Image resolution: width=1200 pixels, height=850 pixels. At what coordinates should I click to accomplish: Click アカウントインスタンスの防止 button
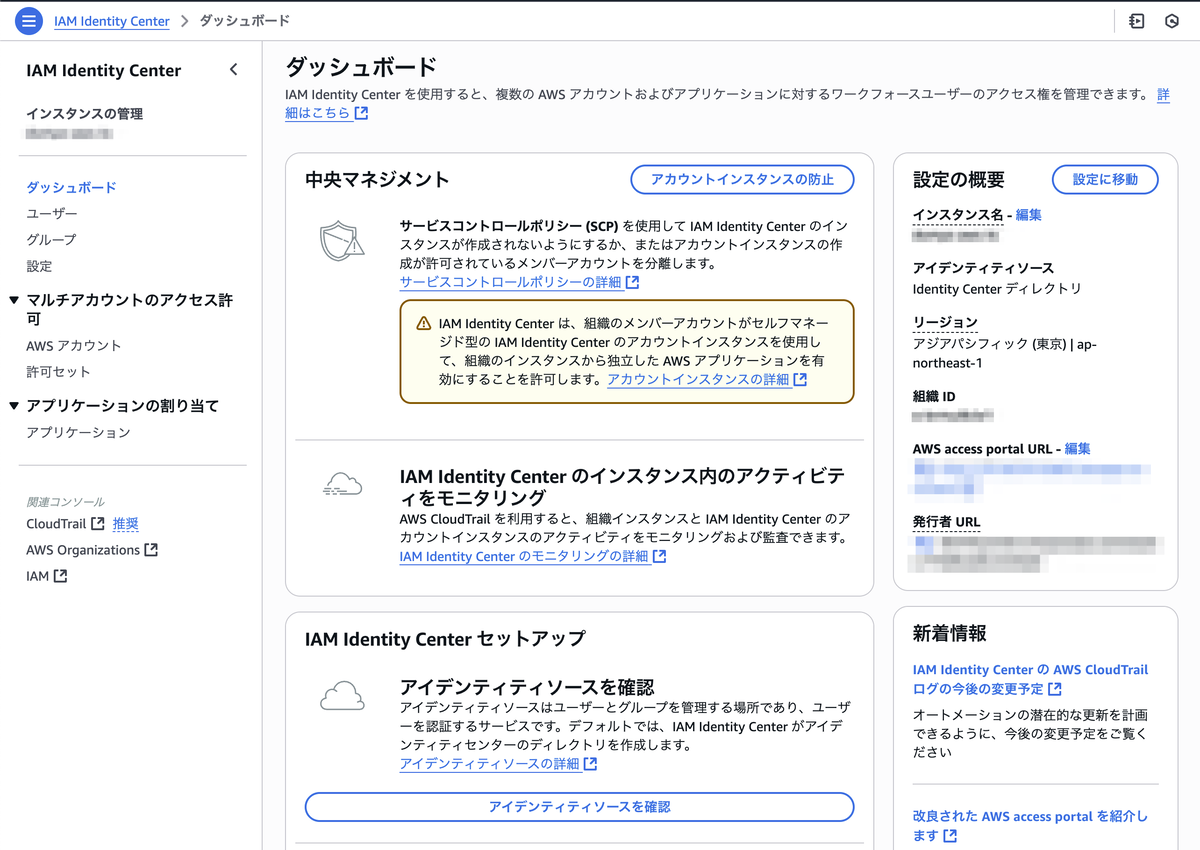pyautogui.click(x=742, y=180)
